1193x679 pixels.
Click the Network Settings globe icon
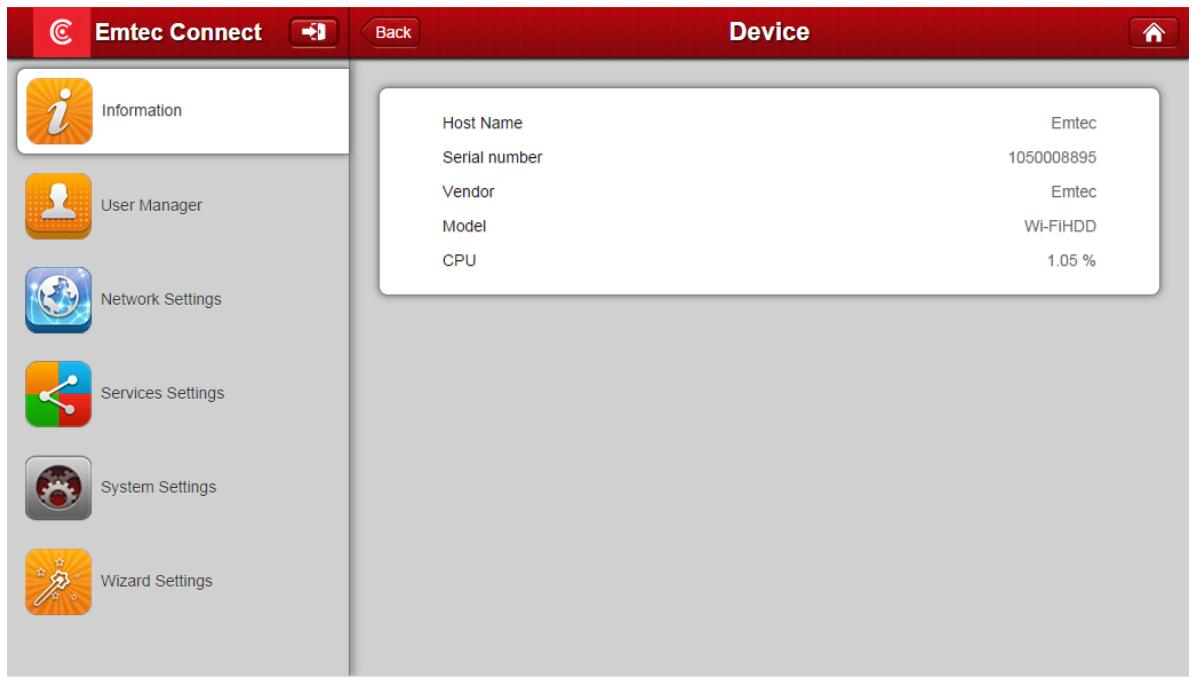click(59, 299)
